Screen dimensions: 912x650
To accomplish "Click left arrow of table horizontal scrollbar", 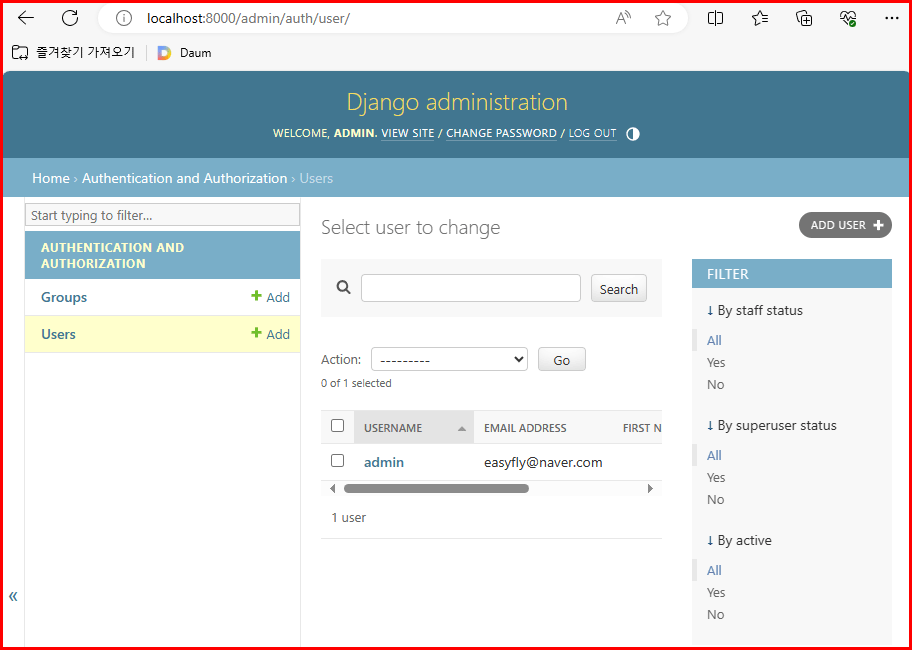I will [332, 489].
